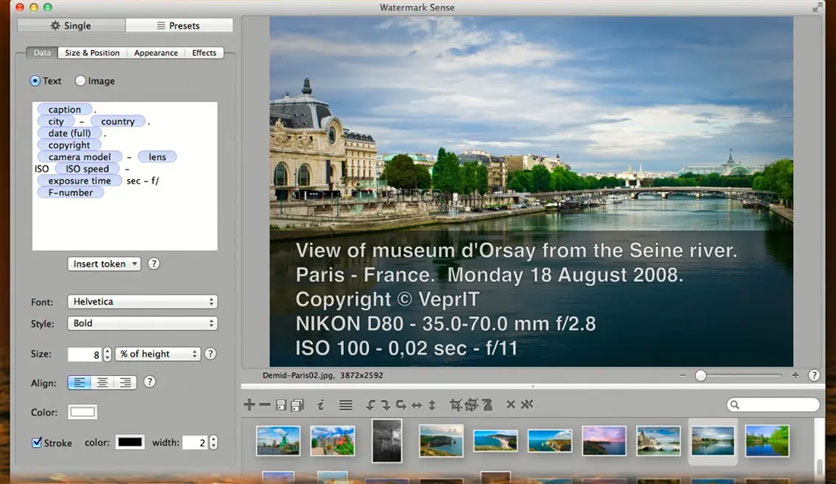Click the stroke width input field
This screenshot has width=836, height=484.
point(195,442)
